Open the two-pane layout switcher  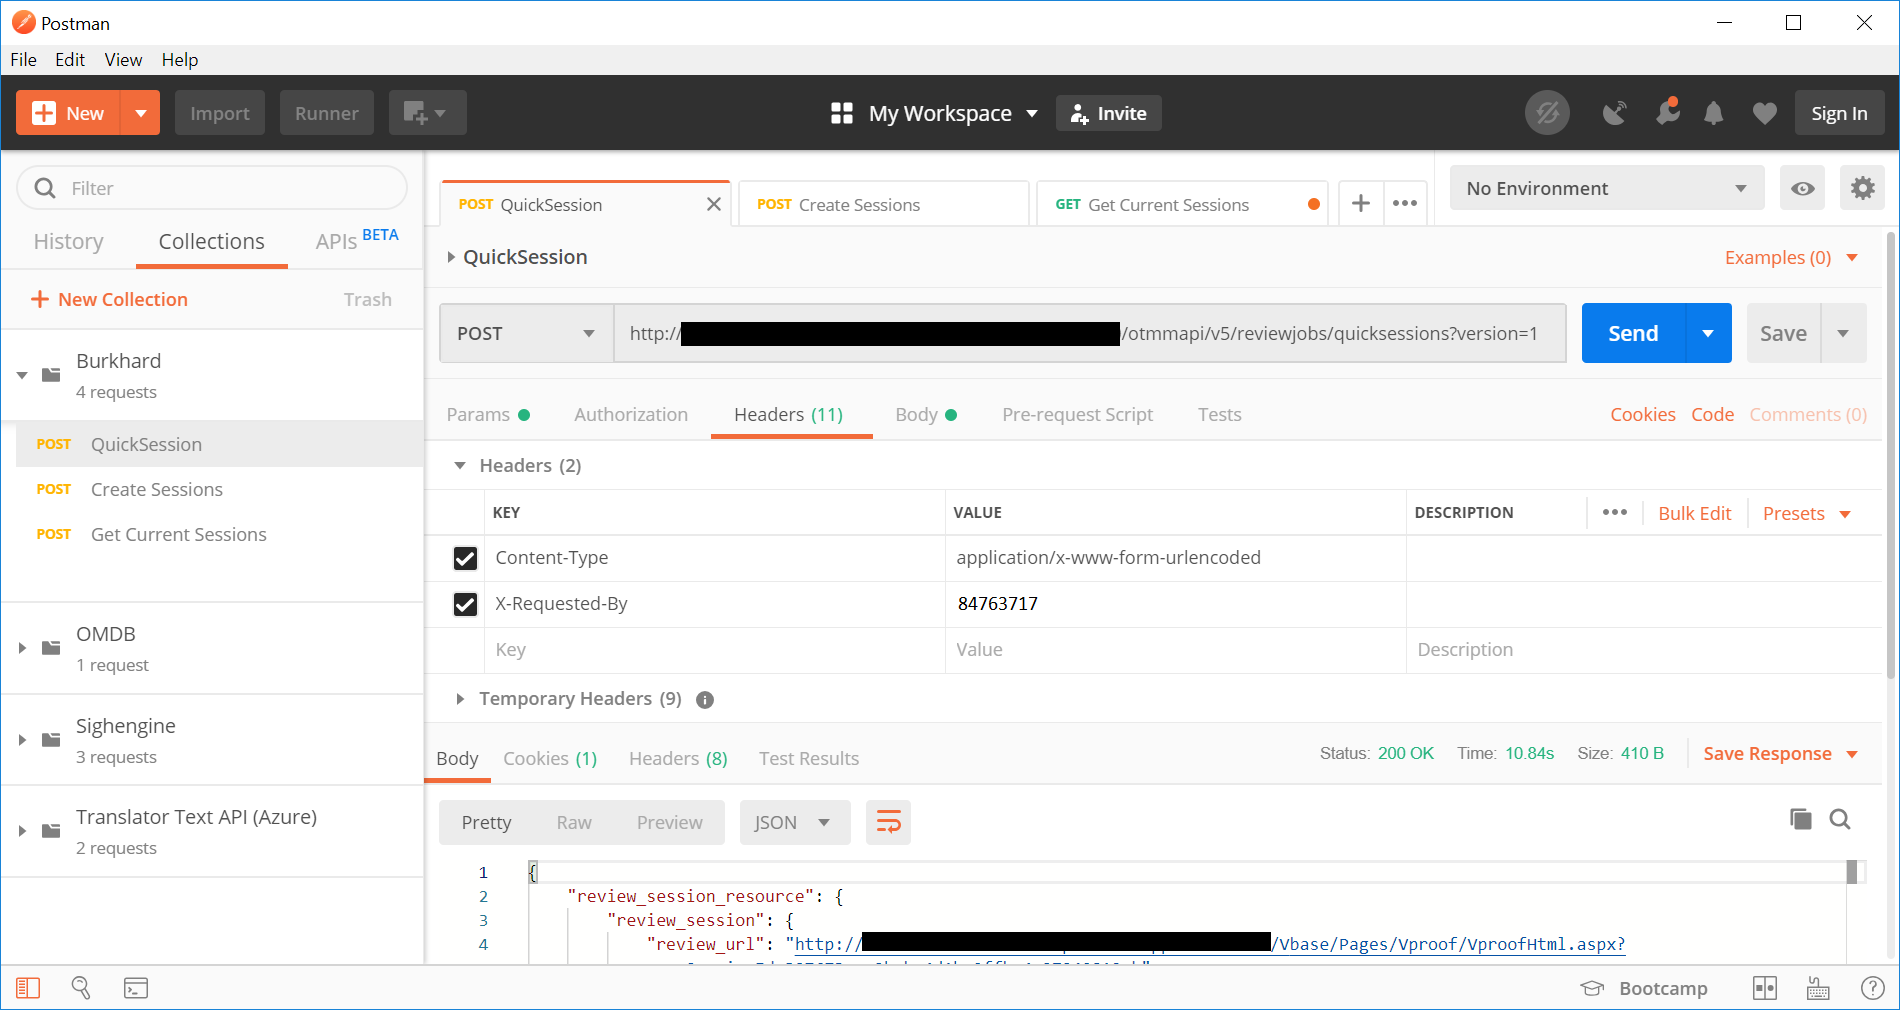tap(1764, 987)
